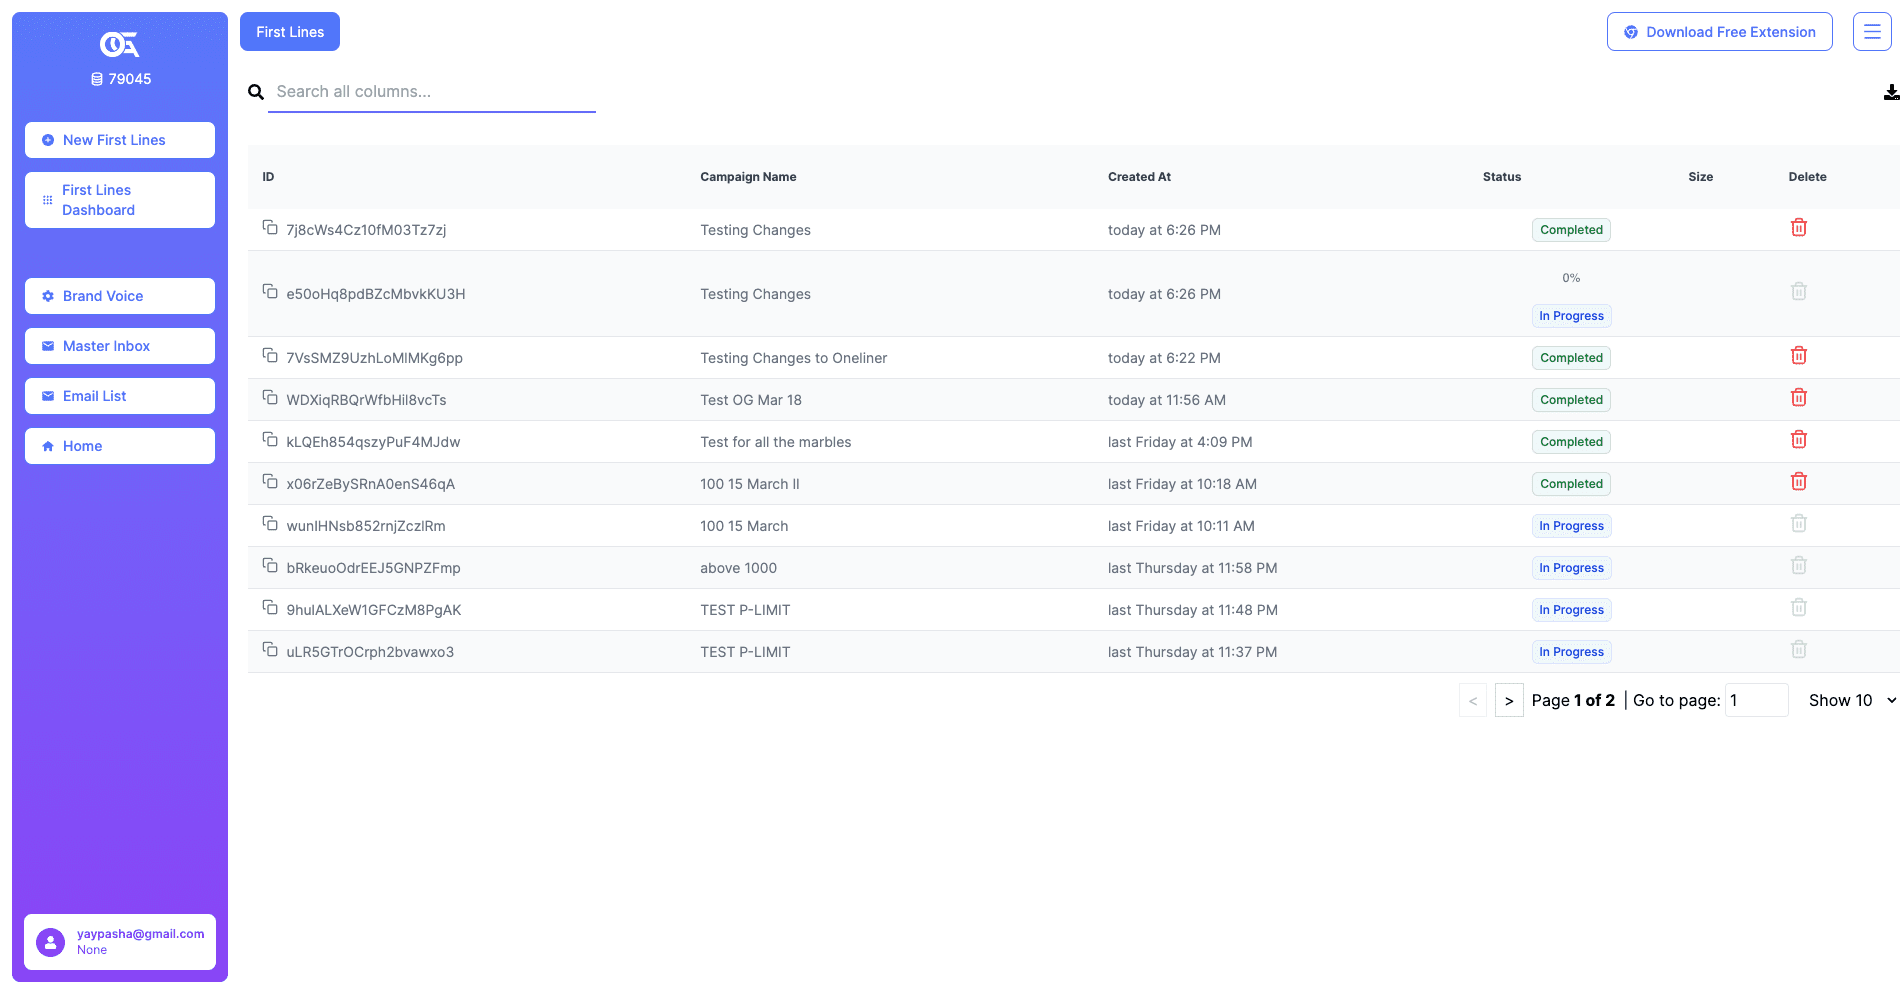1904x994 pixels.
Task: Click 'today at 11:56 AM' cell
Action: click(x=1167, y=400)
